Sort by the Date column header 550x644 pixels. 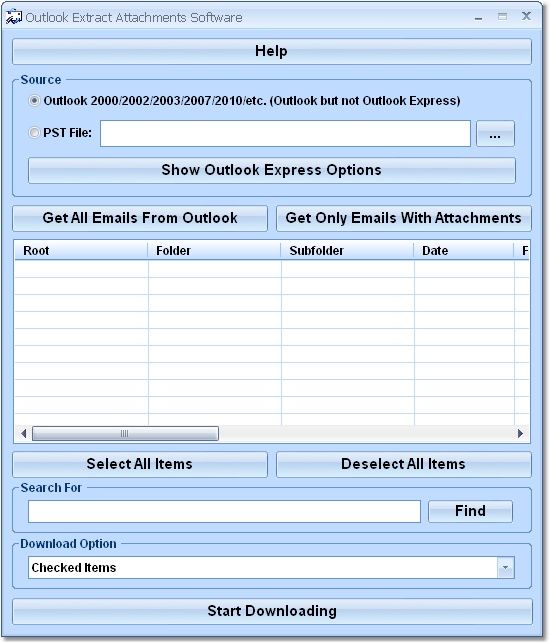click(463, 251)
